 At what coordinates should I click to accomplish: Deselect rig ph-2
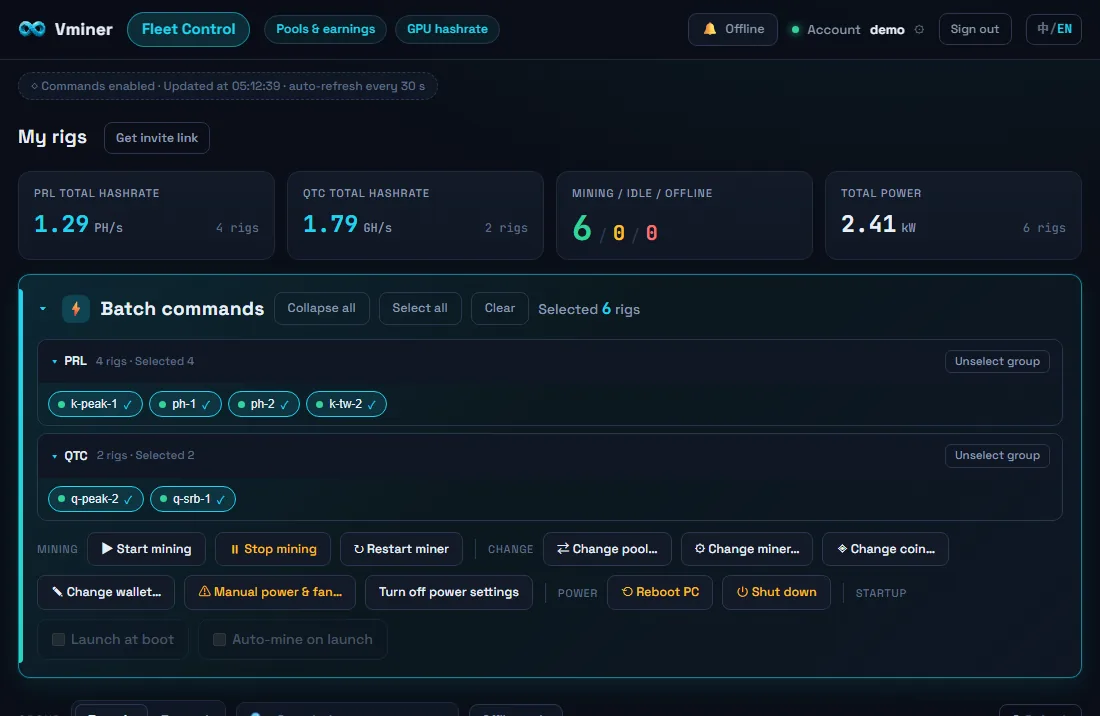264,404
